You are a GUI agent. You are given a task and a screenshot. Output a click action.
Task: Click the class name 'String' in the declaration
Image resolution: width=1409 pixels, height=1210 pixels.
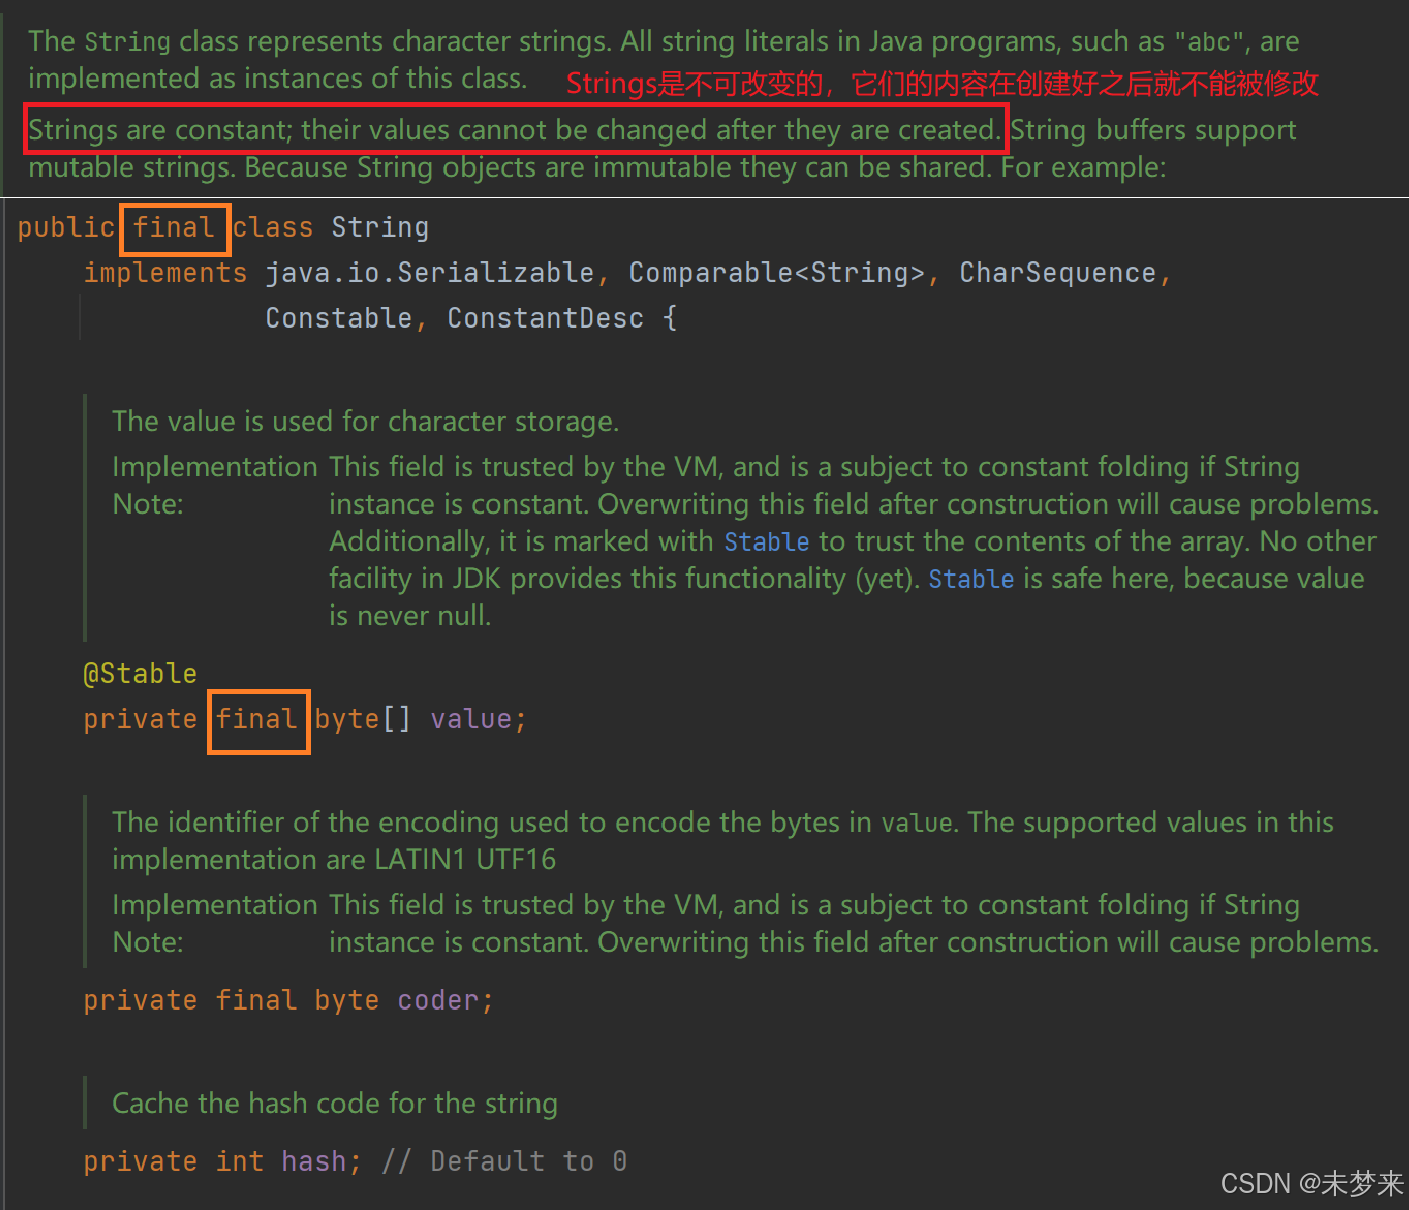pos(380,228)
